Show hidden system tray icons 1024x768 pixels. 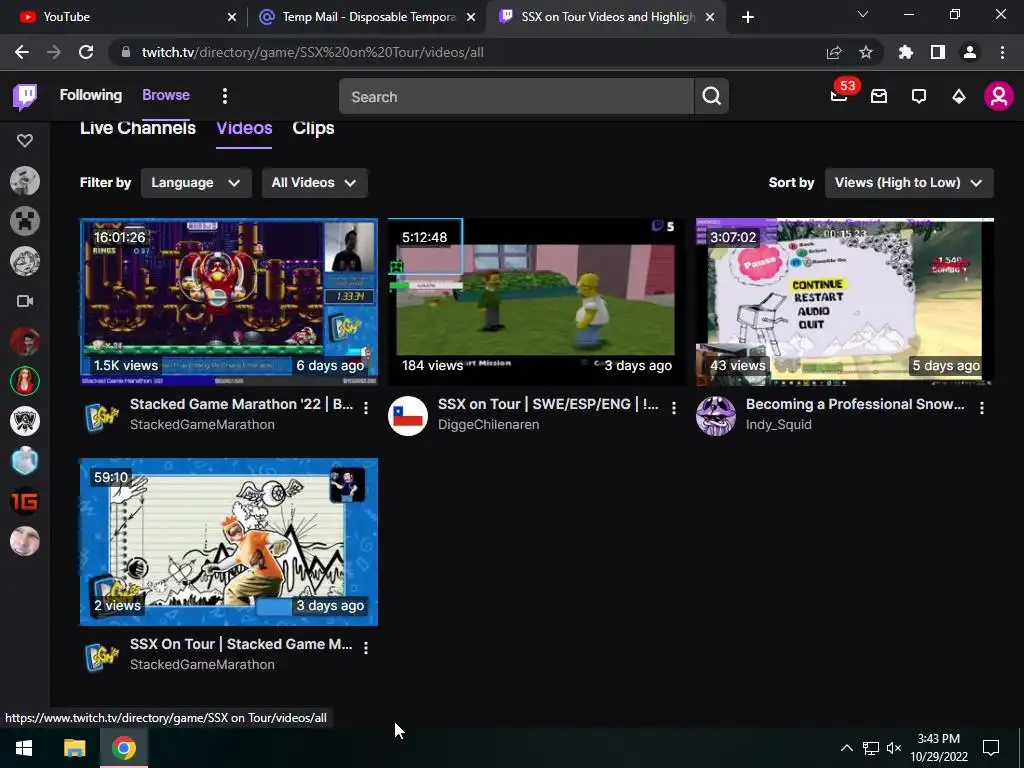(846, 748)
